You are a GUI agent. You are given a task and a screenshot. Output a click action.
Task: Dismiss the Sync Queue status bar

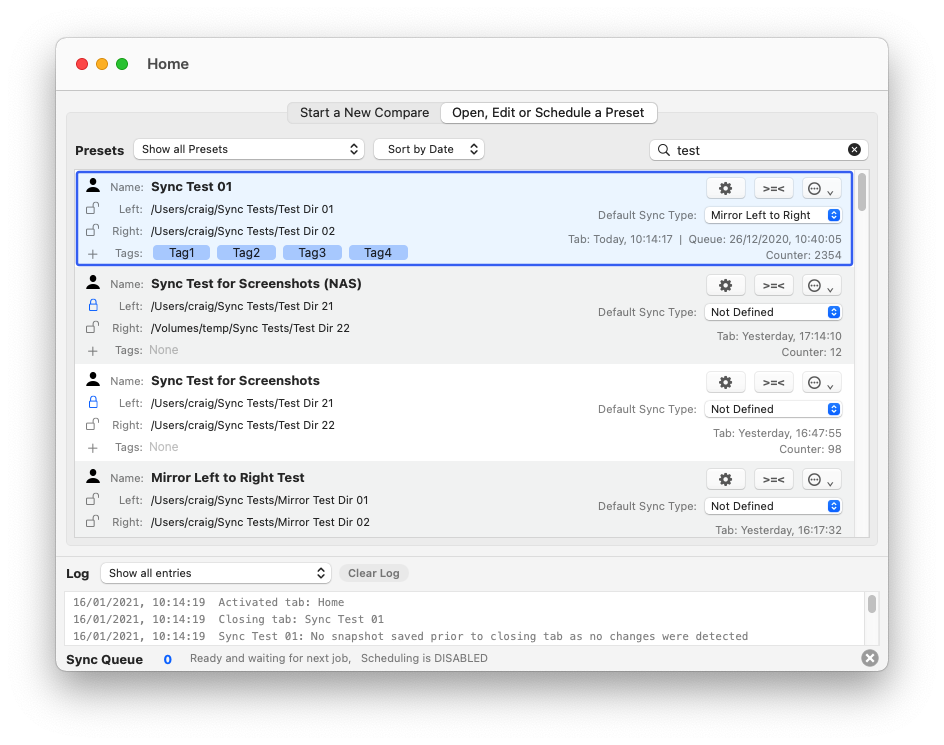pos(869,658)
